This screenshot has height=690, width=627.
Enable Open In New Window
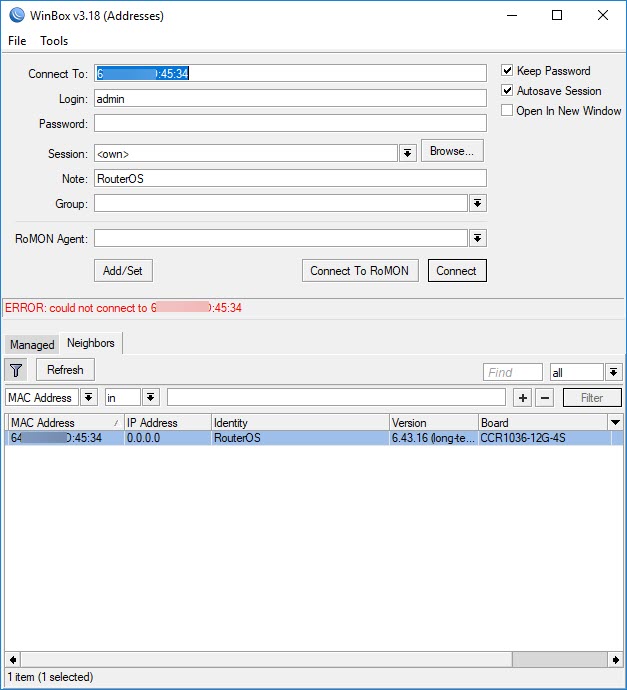[x=507, y=110]
